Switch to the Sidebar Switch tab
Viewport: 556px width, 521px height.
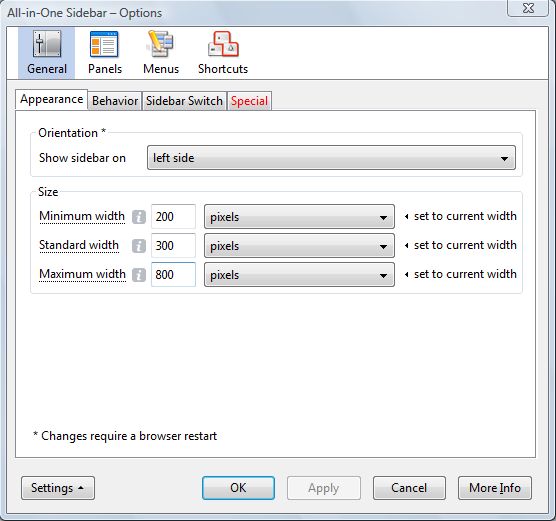pos(184,101)
